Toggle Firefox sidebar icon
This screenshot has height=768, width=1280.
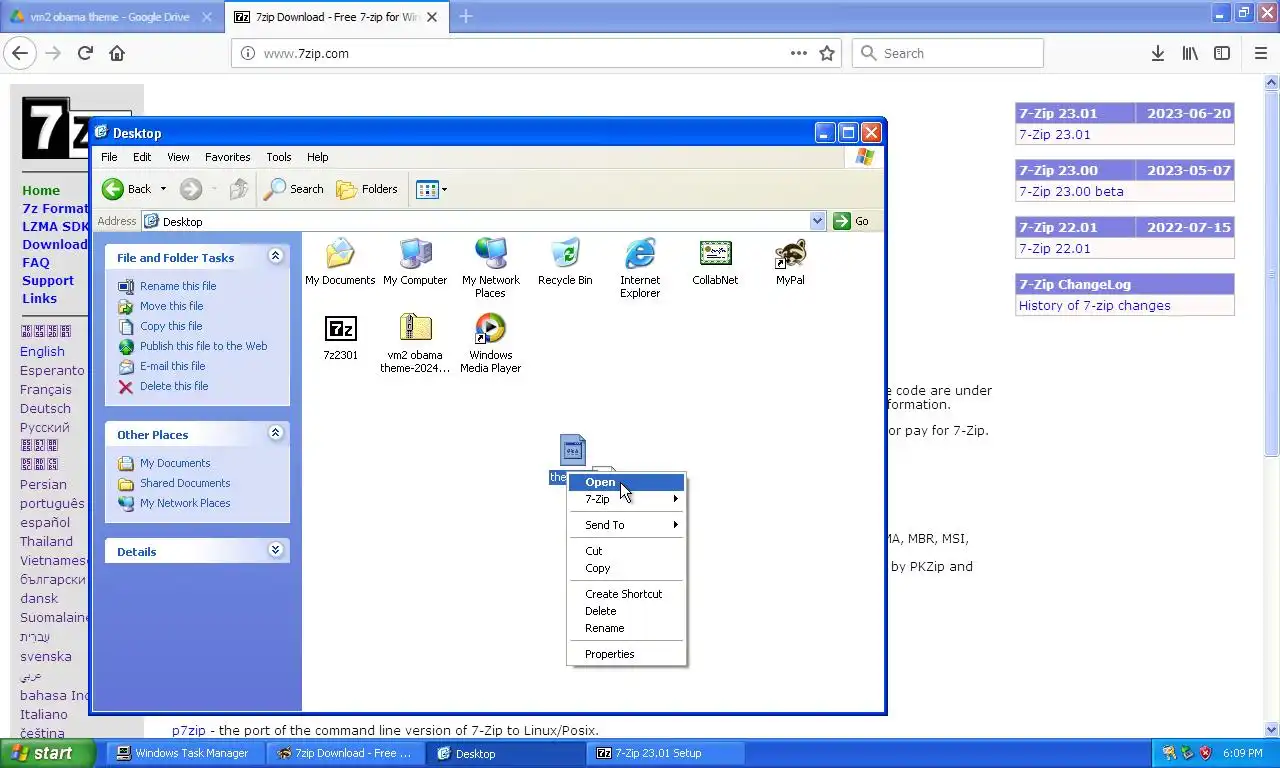tap(1222, 54)
